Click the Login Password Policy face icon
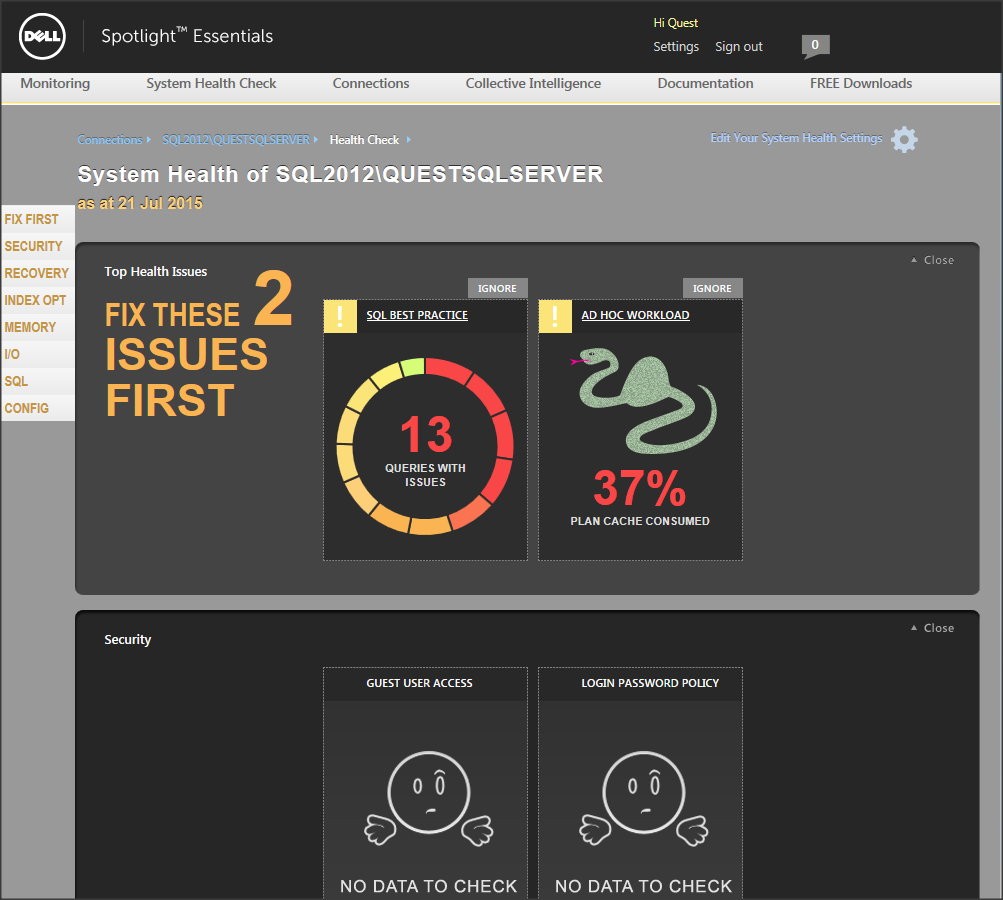Screen dimensions: 1003x900 coord(644,798)
